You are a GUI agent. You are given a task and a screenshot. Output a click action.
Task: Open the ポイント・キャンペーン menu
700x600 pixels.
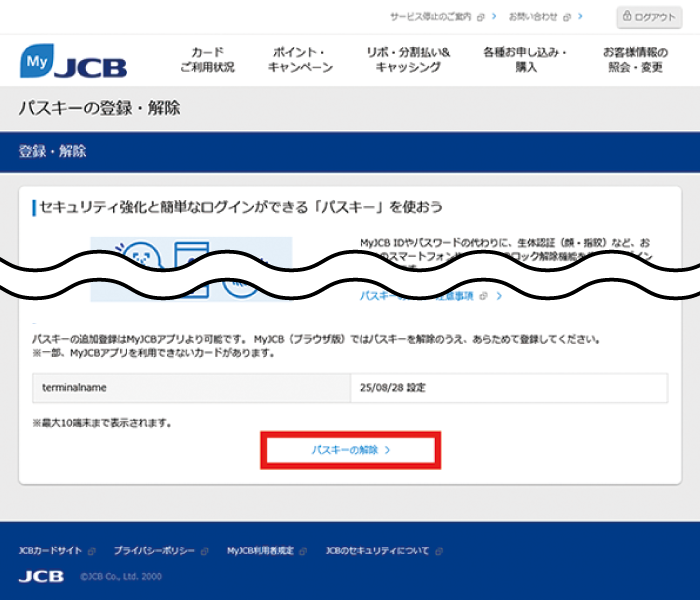[x=300, y=60]
